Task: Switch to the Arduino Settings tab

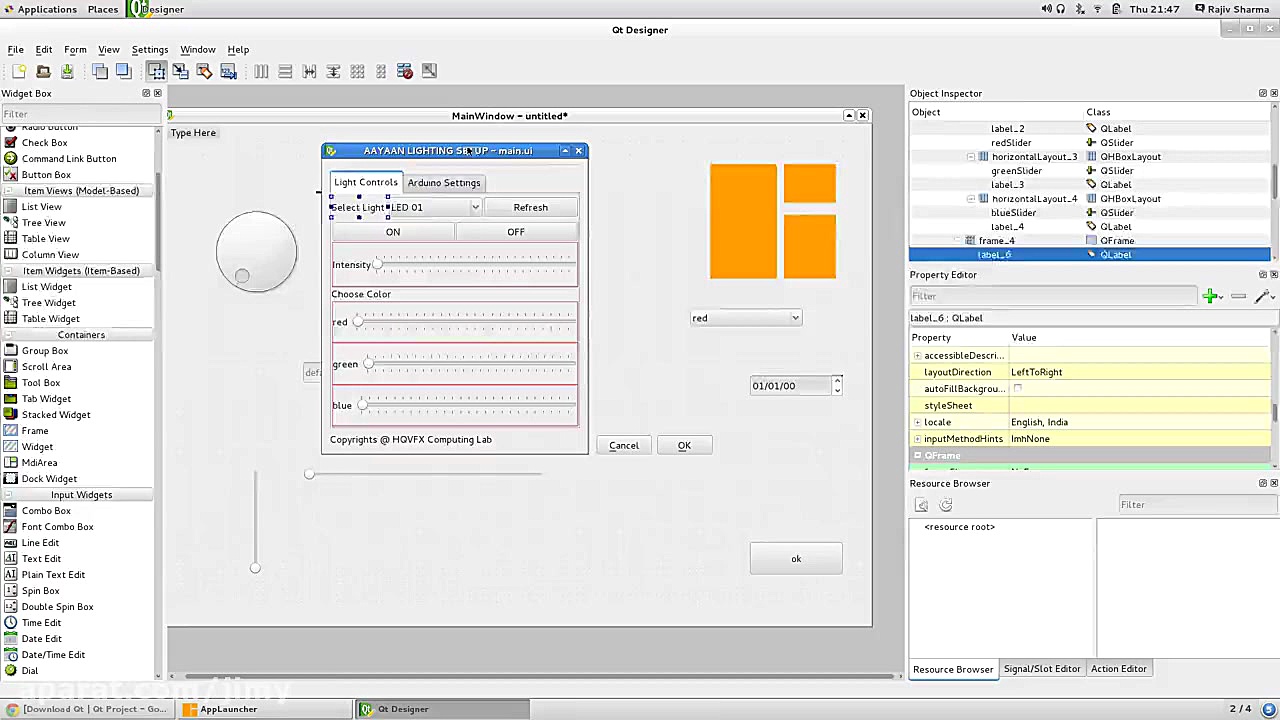Action: [443, 182]
